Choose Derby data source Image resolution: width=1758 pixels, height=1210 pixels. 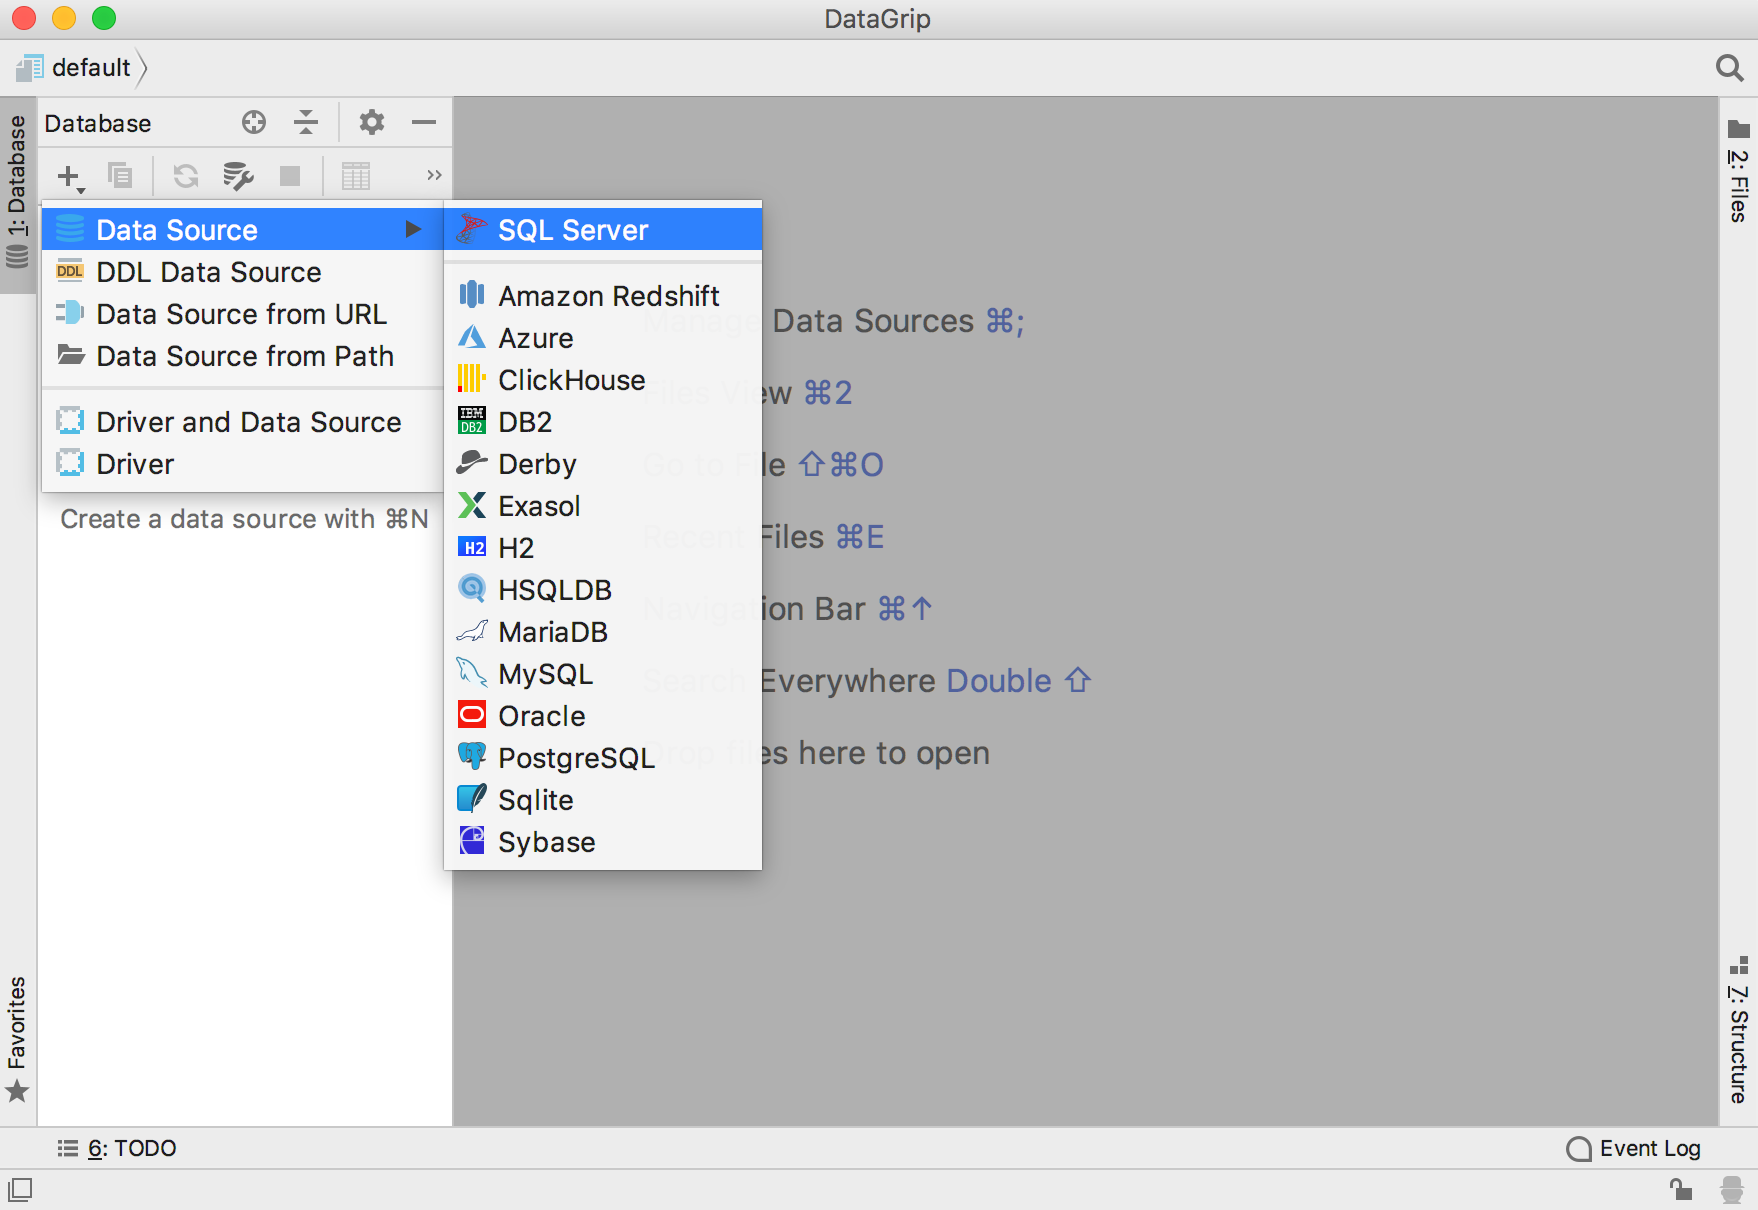(x=603, y=464)
